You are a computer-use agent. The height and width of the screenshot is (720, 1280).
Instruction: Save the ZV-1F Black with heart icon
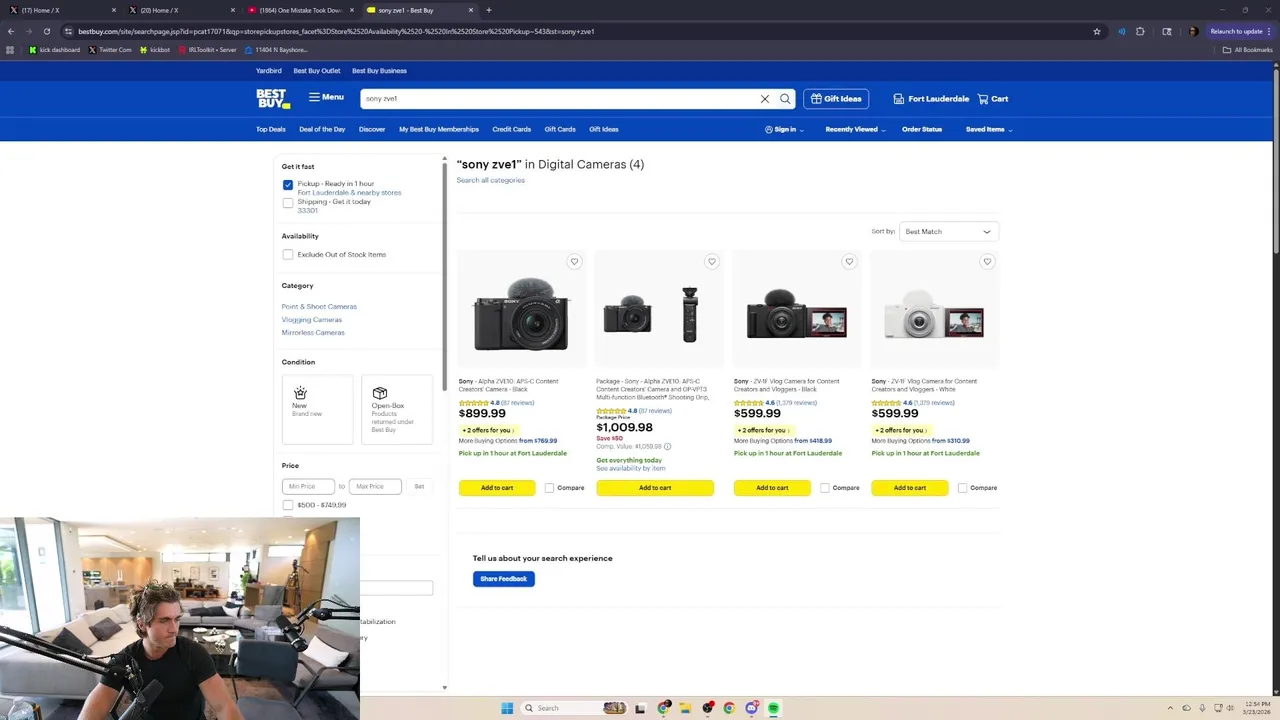click(849, 262)
